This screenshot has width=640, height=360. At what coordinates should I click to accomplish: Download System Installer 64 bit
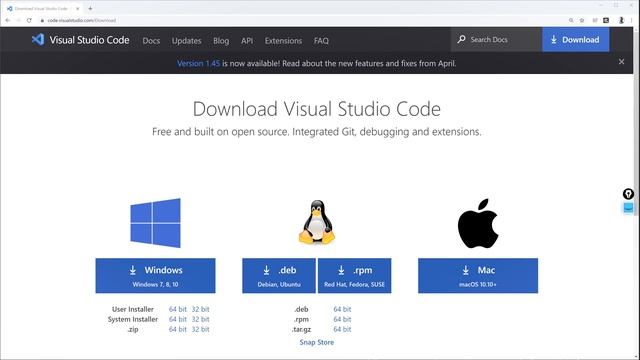[178, 319]
